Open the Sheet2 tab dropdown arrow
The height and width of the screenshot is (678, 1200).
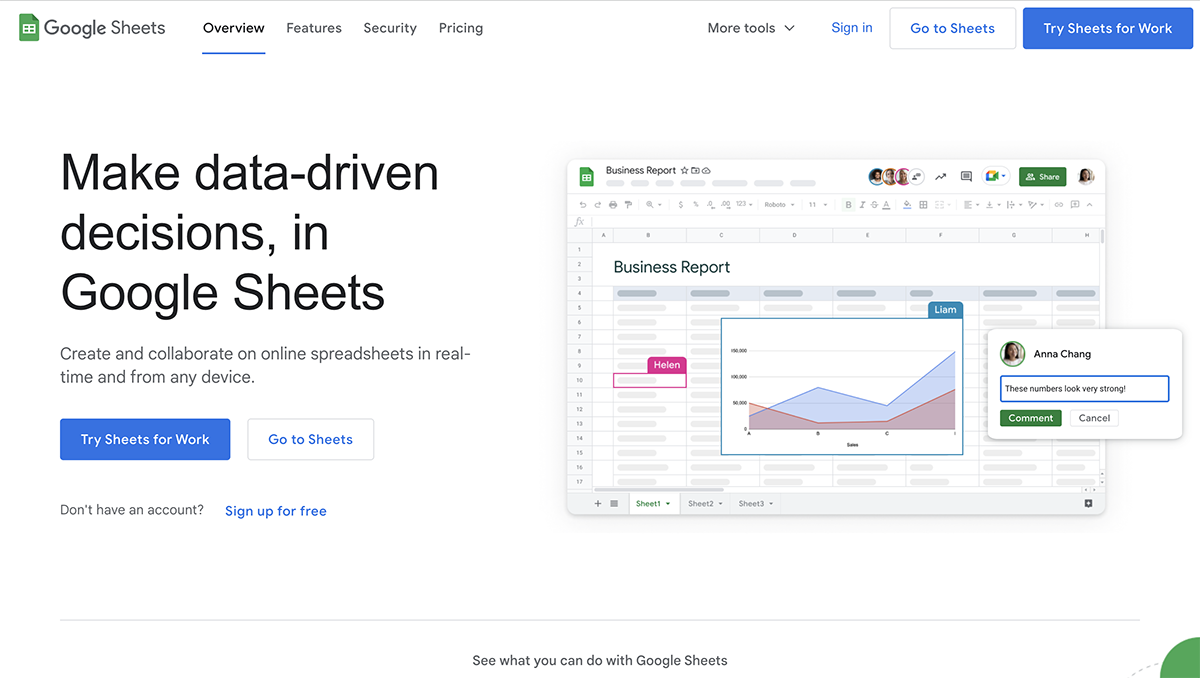(x=719, y=503)
